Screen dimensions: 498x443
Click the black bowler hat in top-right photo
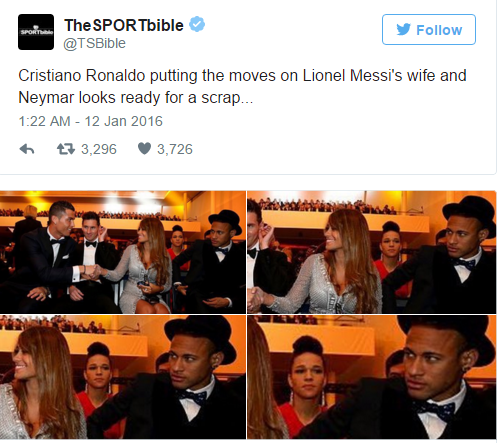pos(469,214)
